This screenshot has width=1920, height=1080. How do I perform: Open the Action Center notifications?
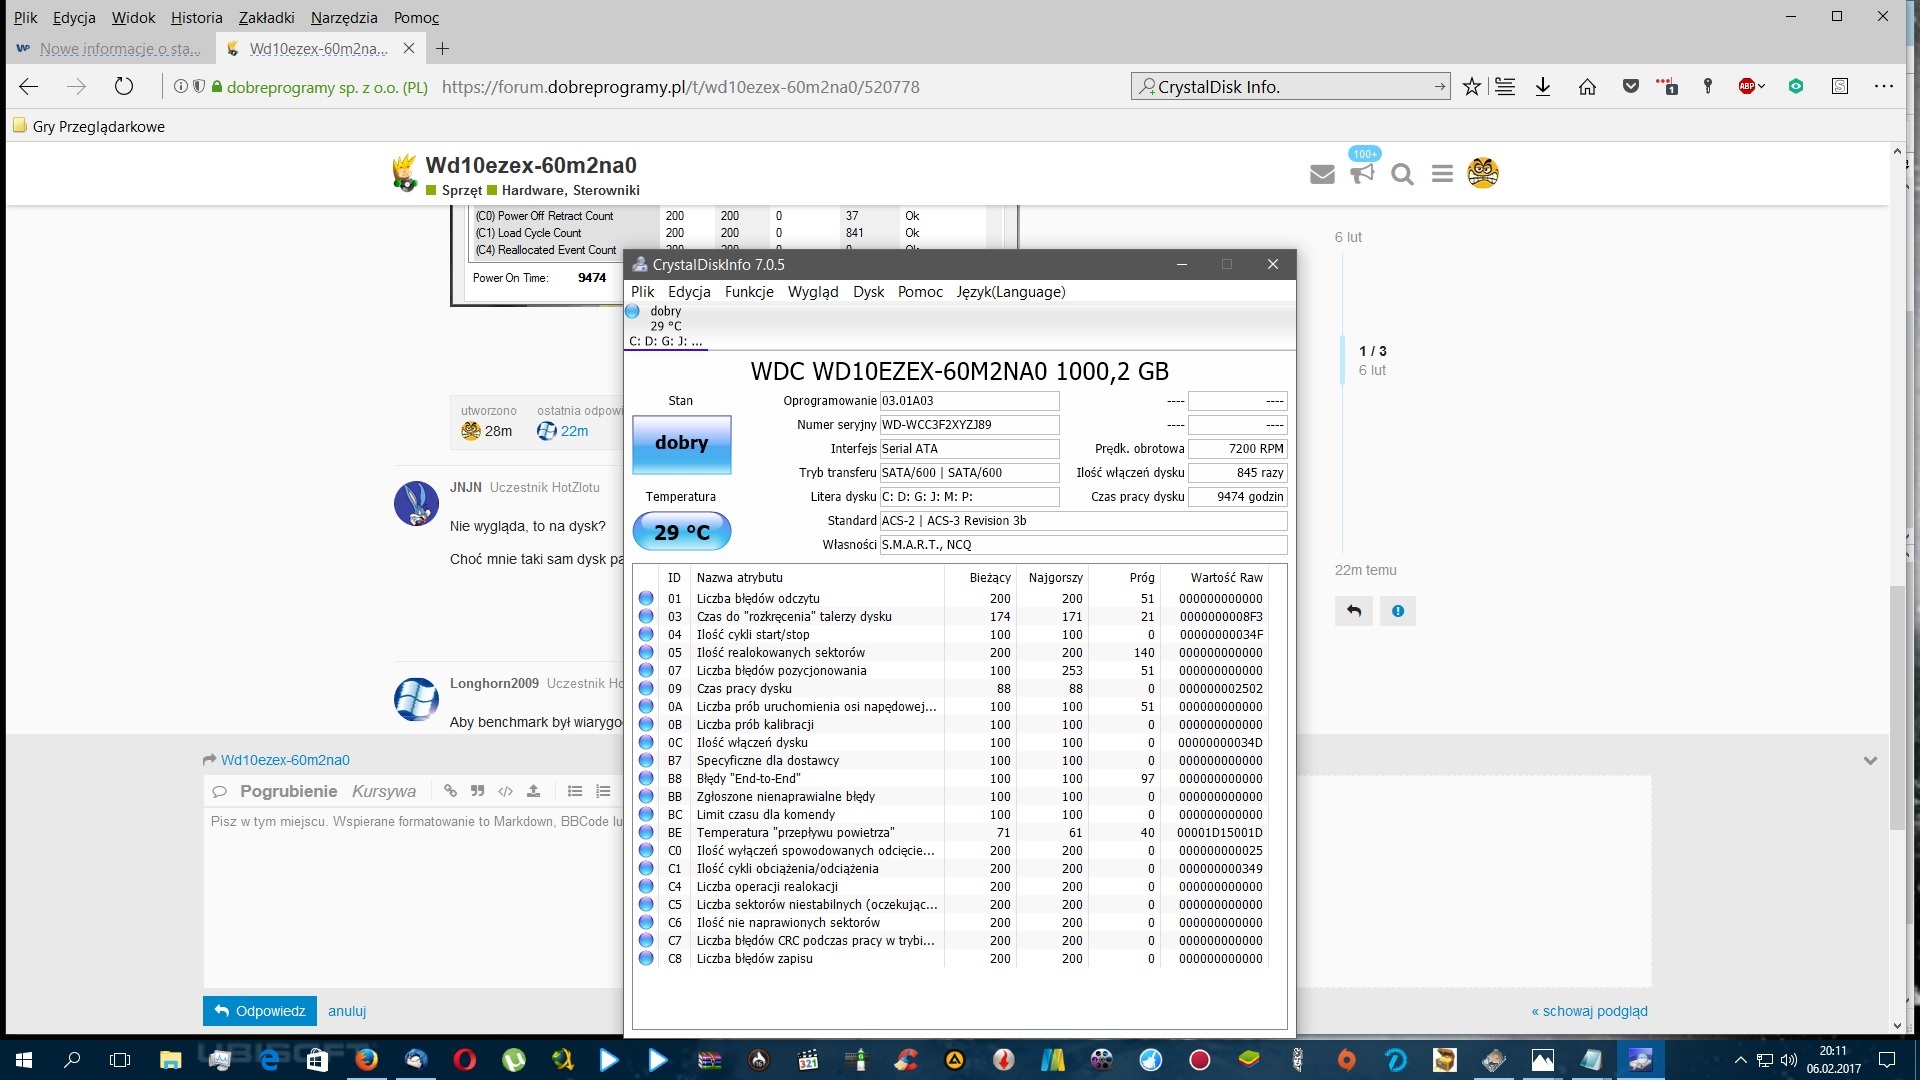(1887, 1059)
